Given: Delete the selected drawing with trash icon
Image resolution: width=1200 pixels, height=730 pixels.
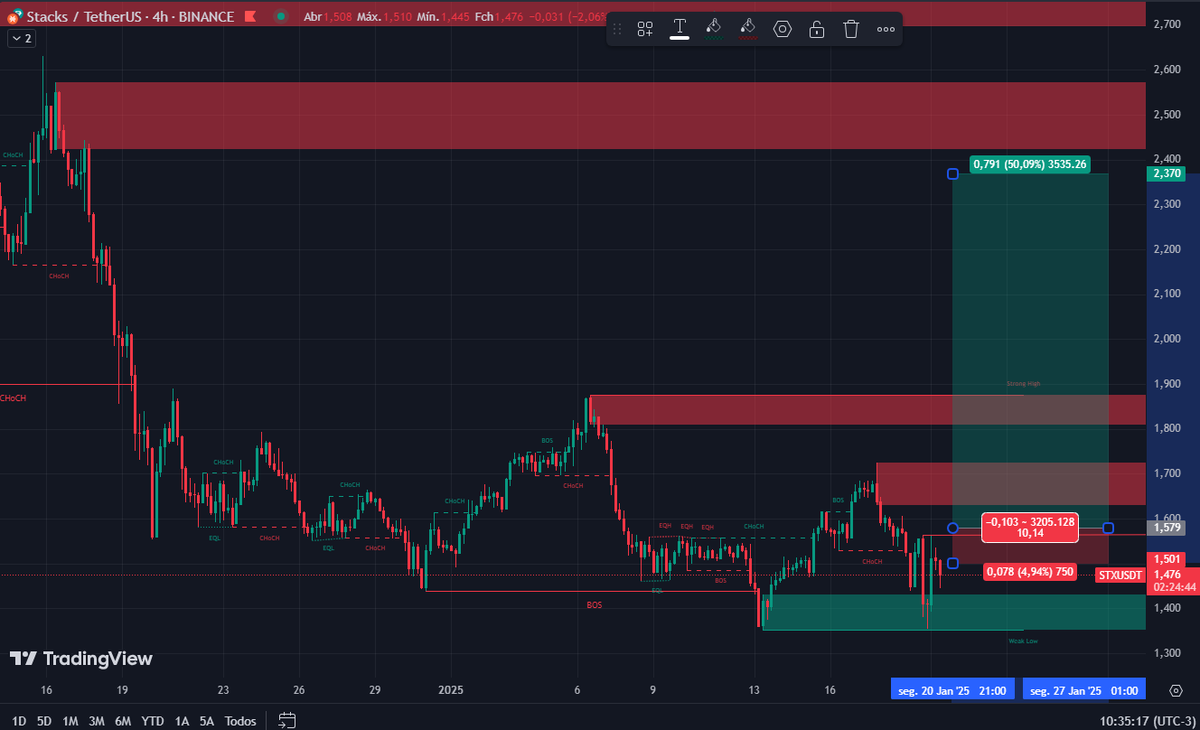Looking at the screenshot, I should 851,29.
